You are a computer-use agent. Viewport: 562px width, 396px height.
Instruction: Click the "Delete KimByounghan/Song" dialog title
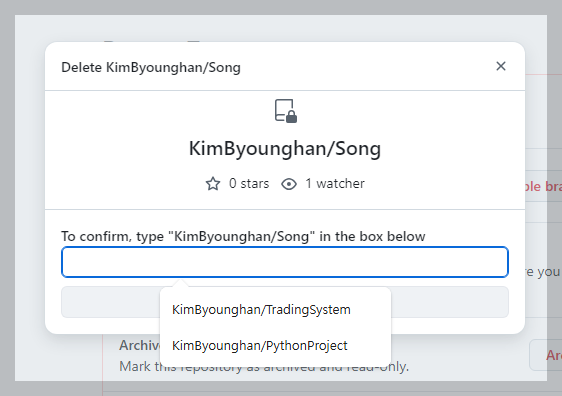(151, 67)
